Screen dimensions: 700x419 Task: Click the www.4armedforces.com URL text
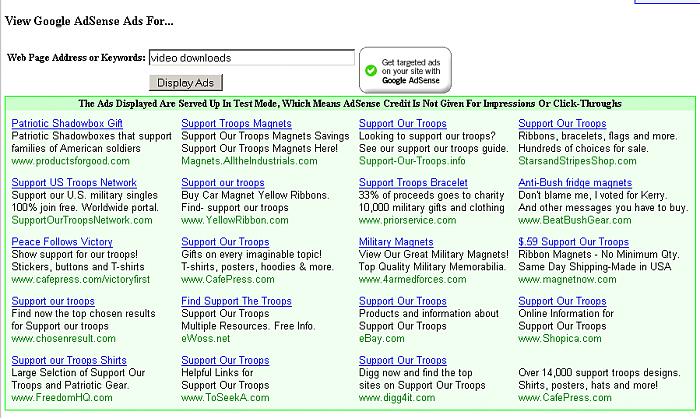click(x=412, y=280)
